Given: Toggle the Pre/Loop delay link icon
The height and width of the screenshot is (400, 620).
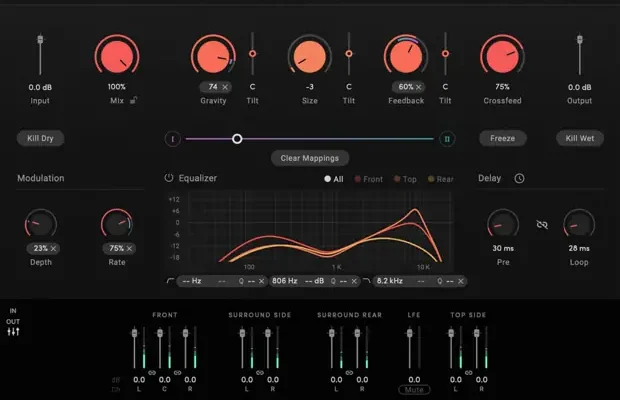Looking at the screenshot, I should click(x=542, y=226).
